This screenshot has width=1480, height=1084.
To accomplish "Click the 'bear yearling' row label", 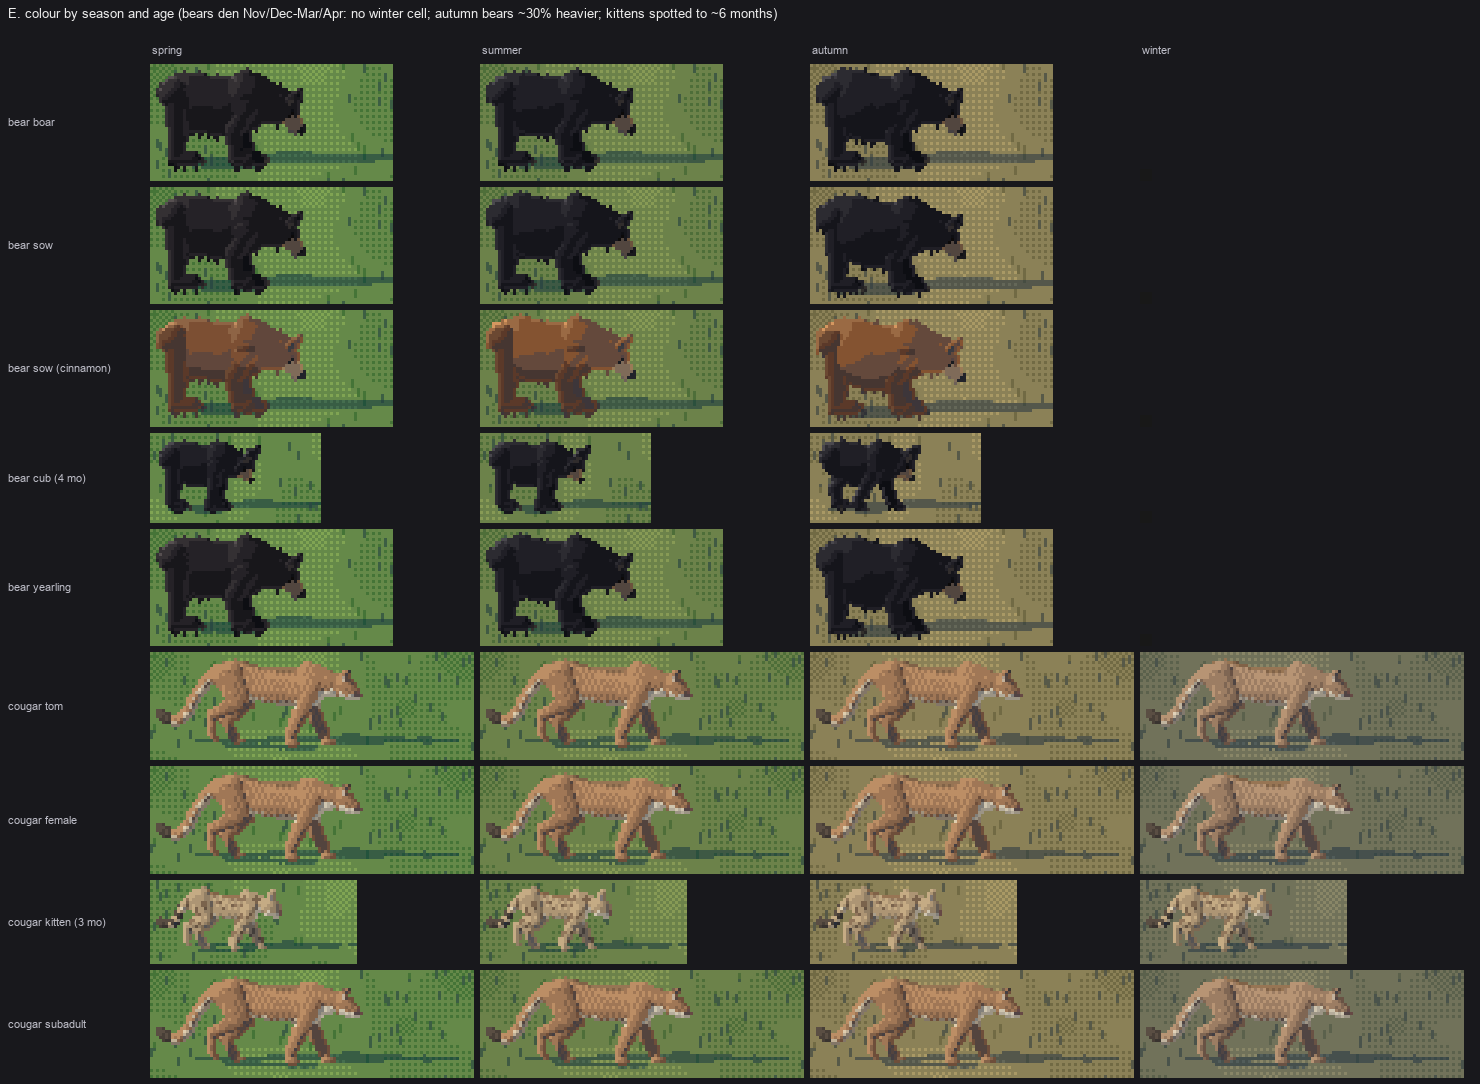I will click(39, 587).
